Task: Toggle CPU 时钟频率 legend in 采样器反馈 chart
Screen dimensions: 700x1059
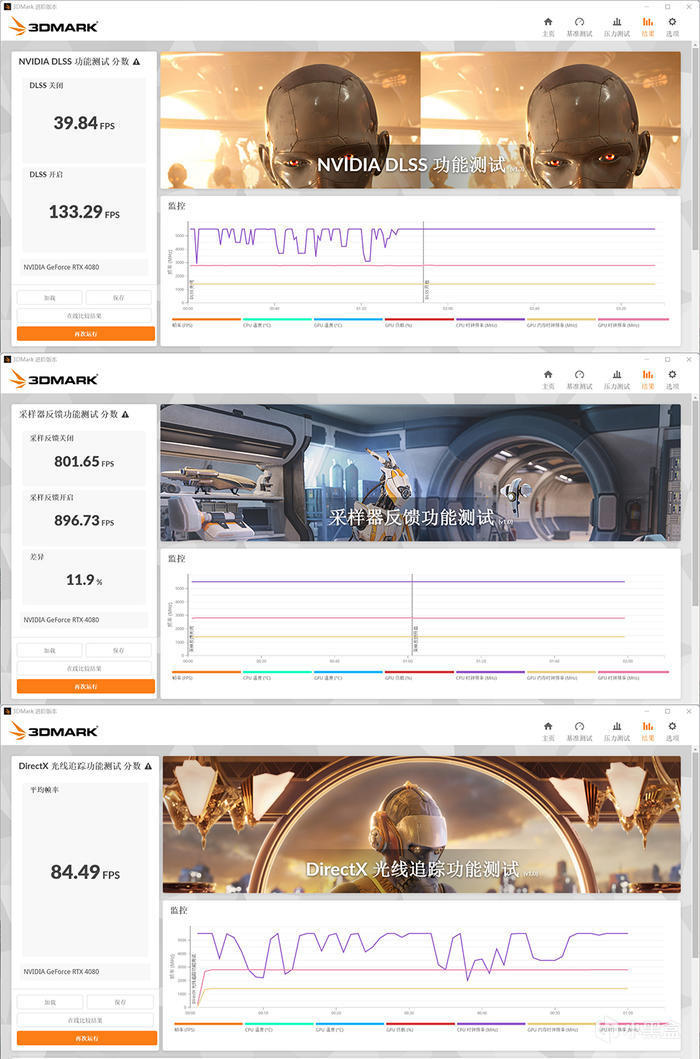Action: pyautogui.click(x=490, y=675)
